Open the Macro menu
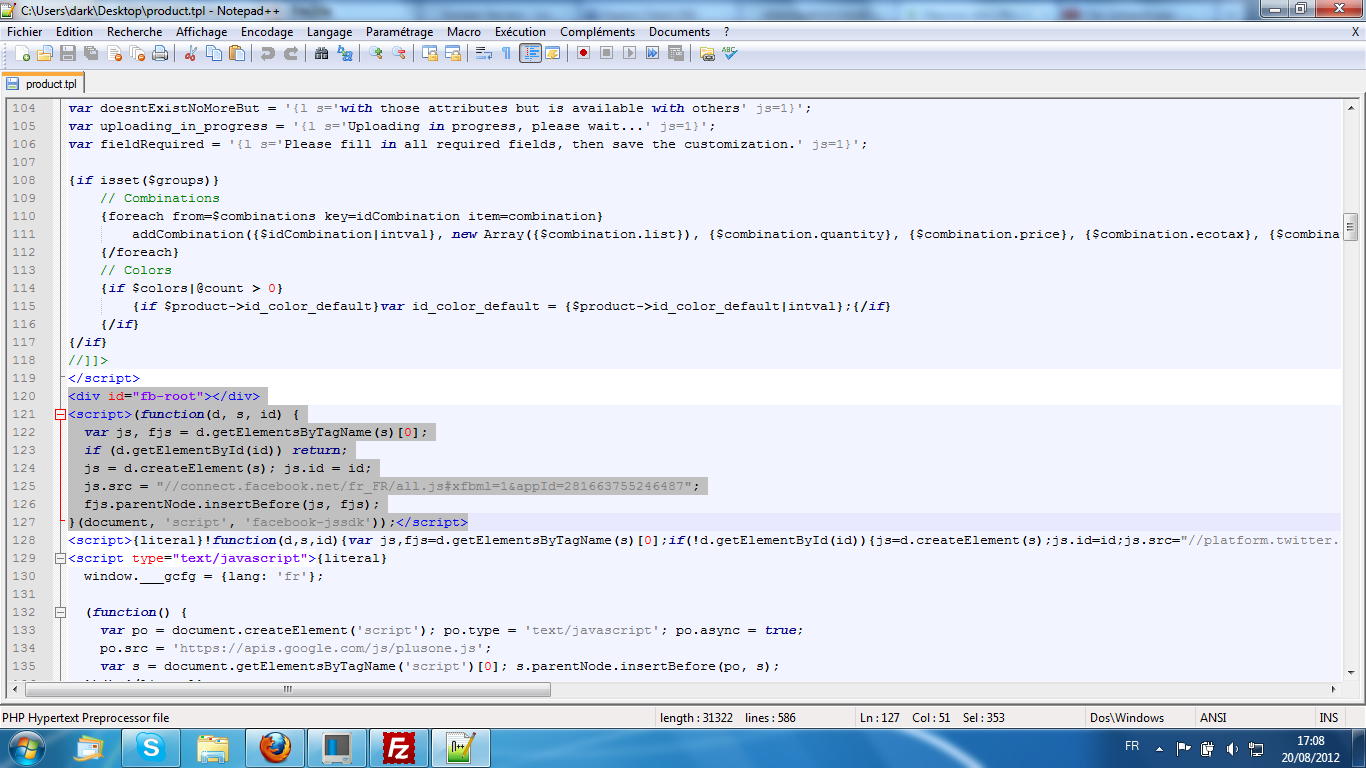 [x=464, y=32]
